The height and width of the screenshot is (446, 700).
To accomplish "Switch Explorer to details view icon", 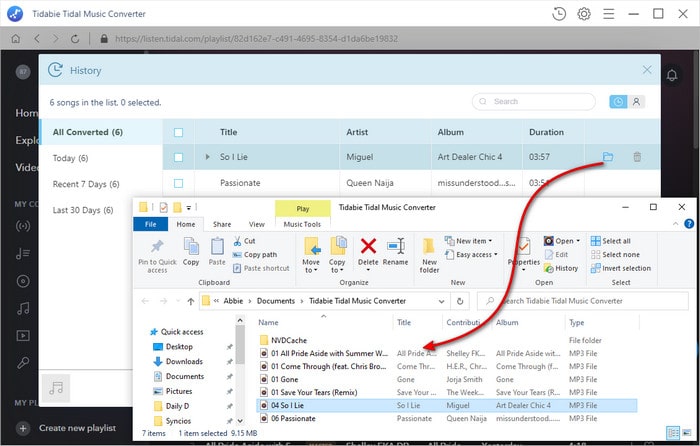I will pos(673,432).
